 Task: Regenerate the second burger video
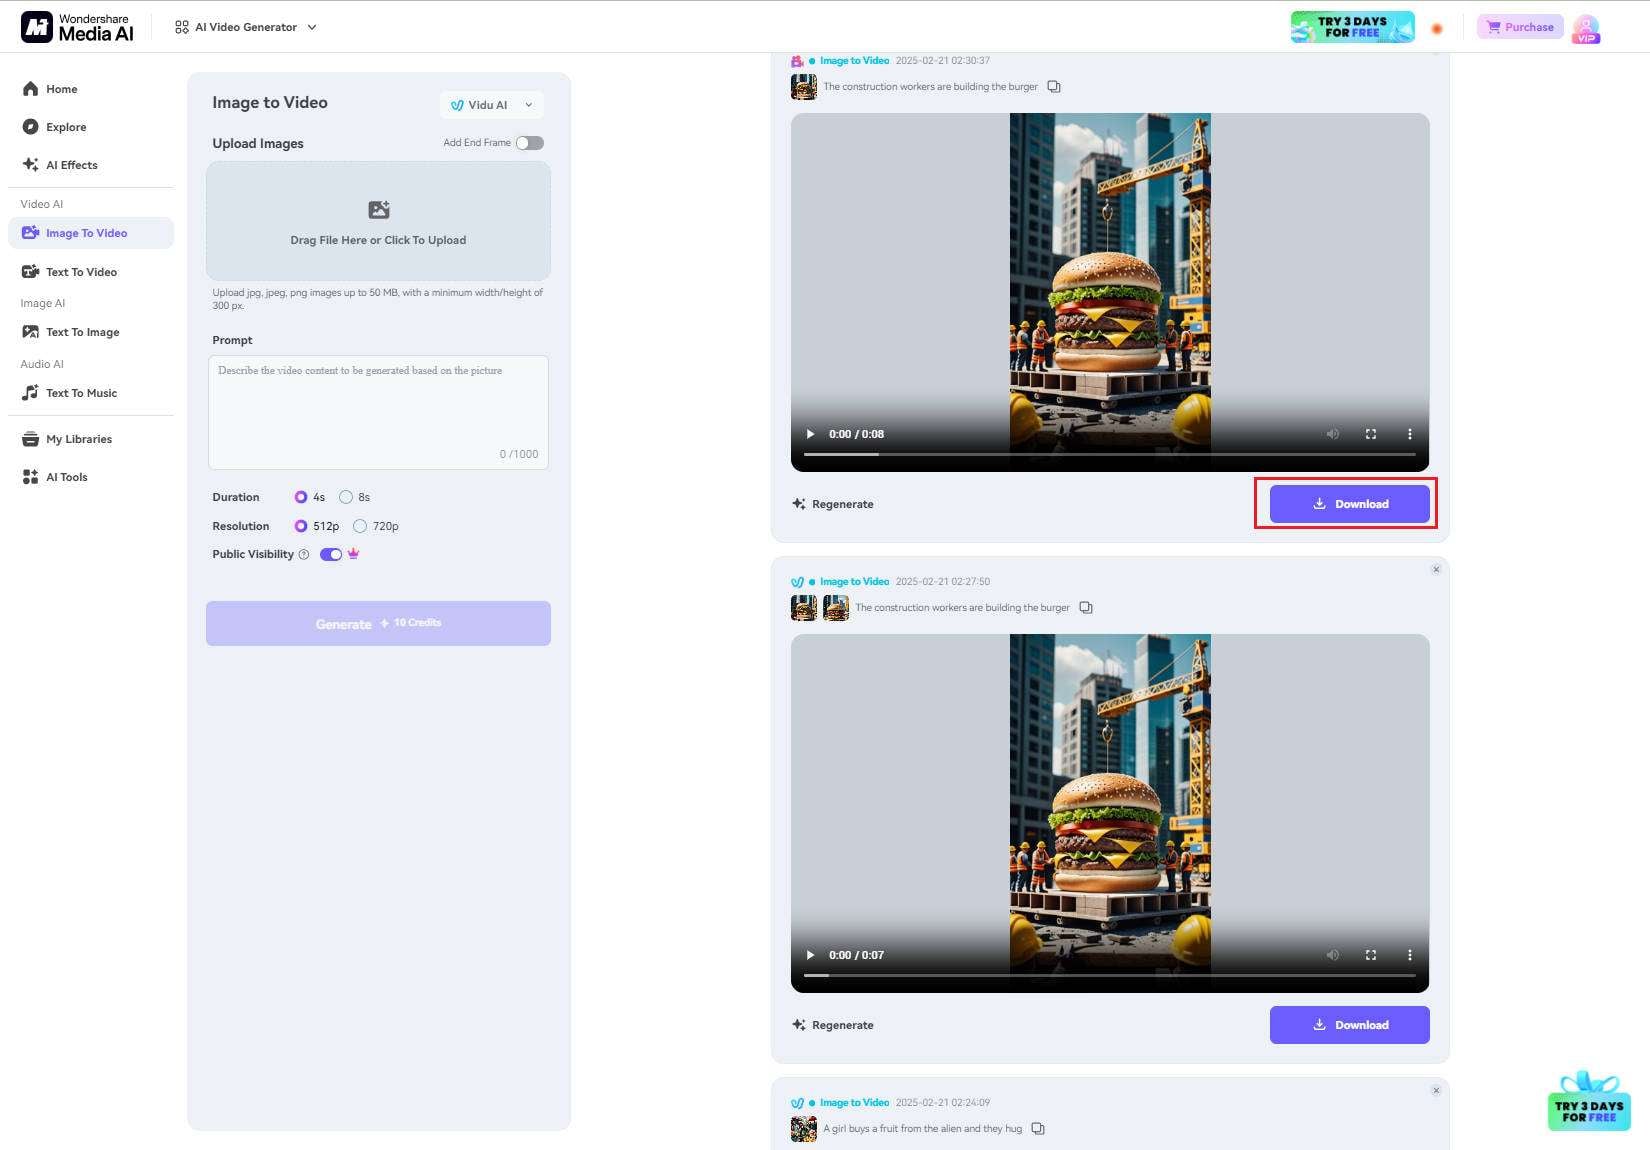tap(832, 1024)
